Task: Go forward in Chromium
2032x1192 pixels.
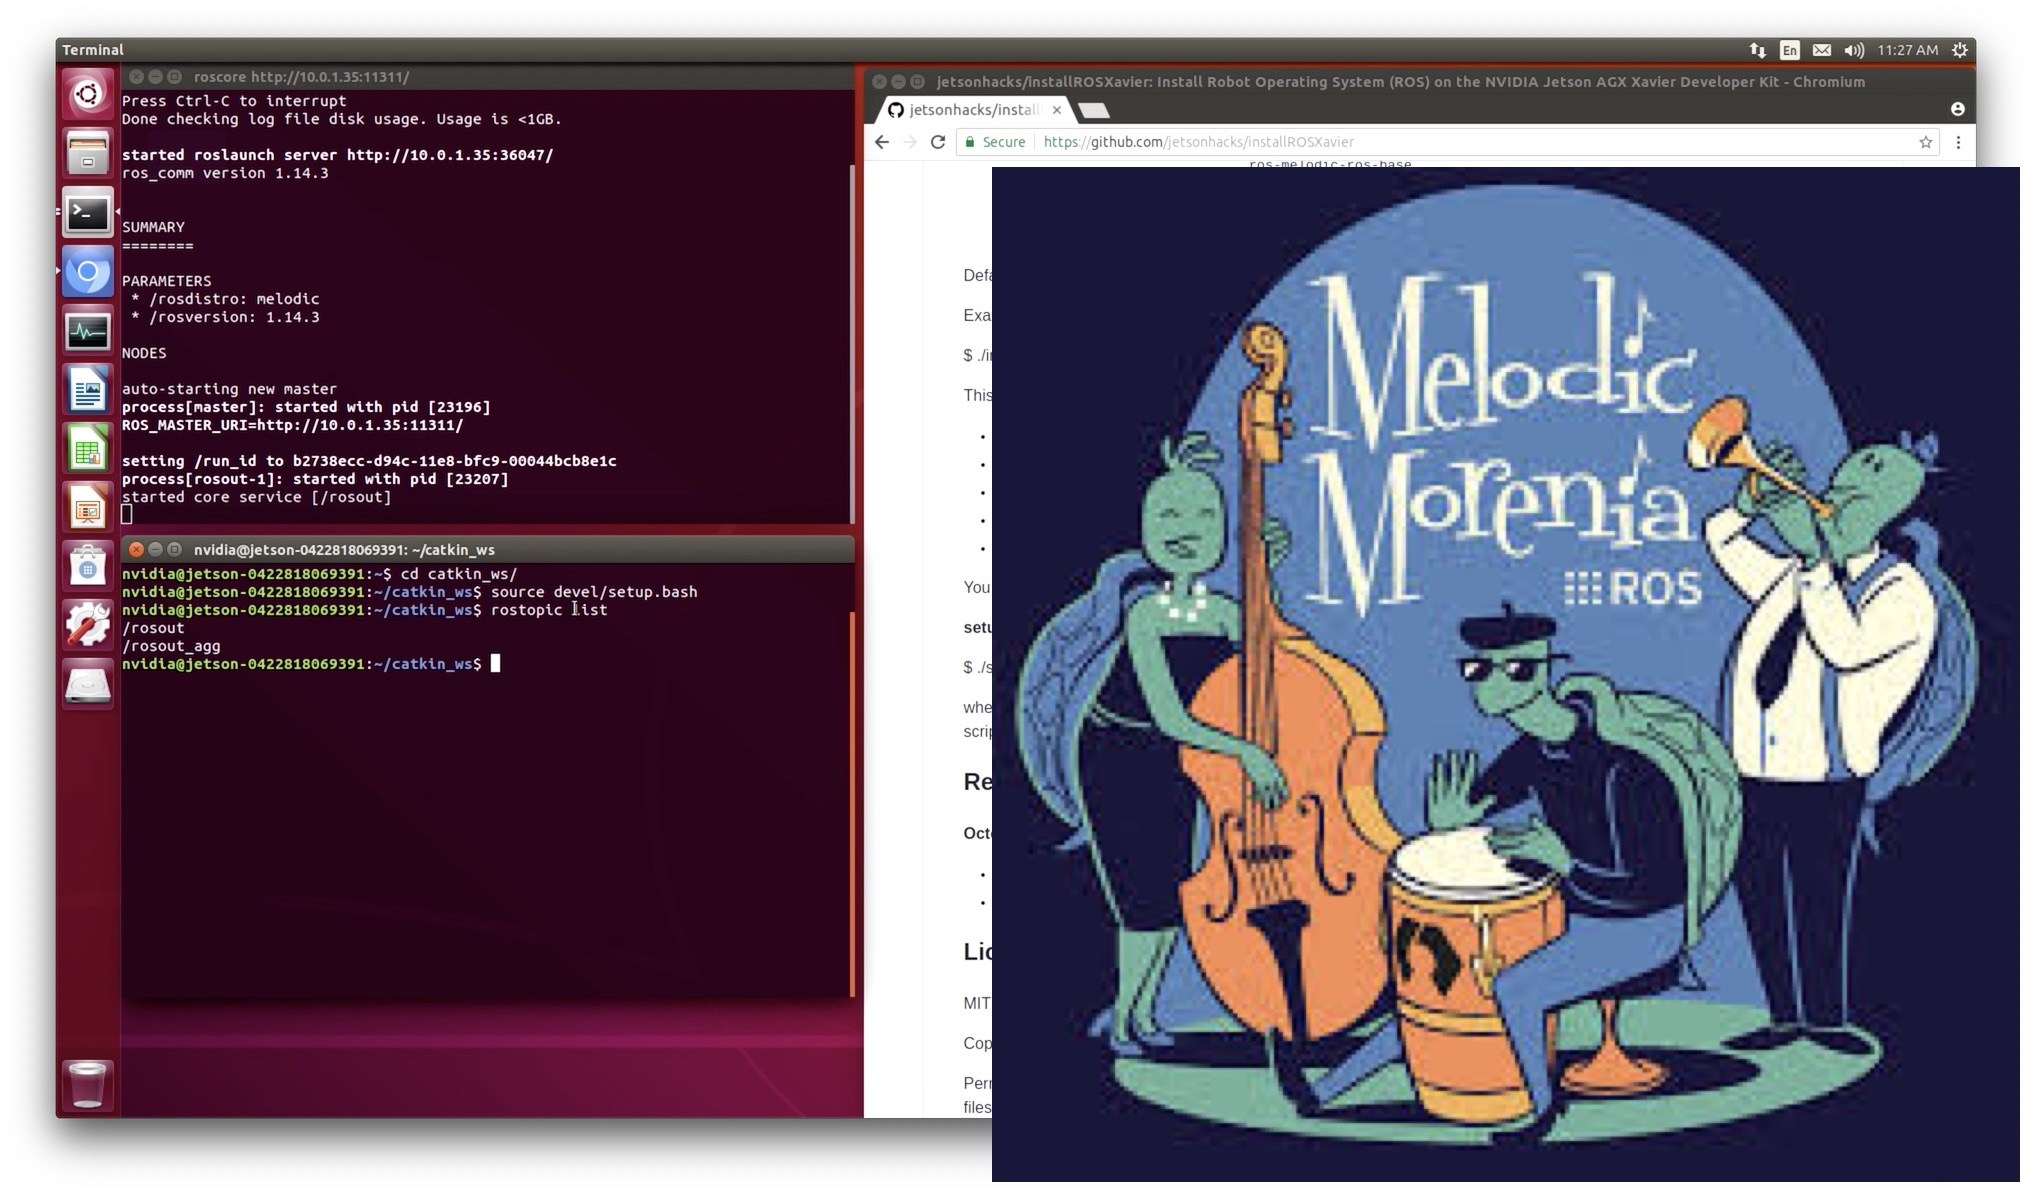Action: click(909, 142)
